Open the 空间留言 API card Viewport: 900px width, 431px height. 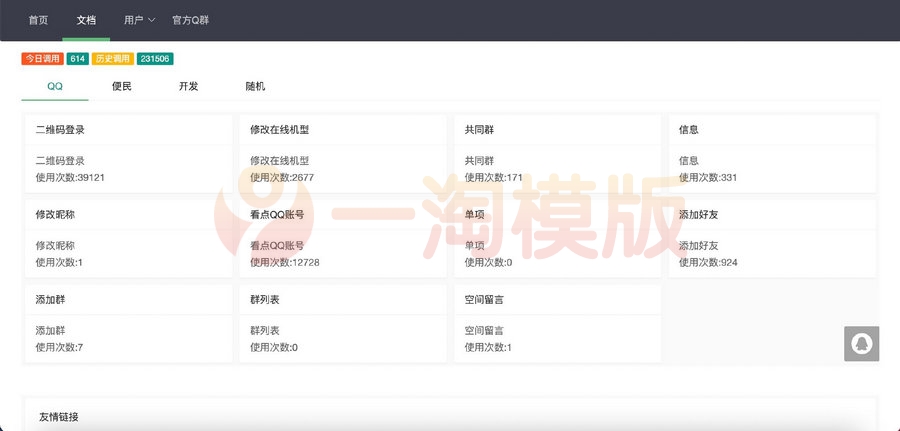click(x=558, y=323)
